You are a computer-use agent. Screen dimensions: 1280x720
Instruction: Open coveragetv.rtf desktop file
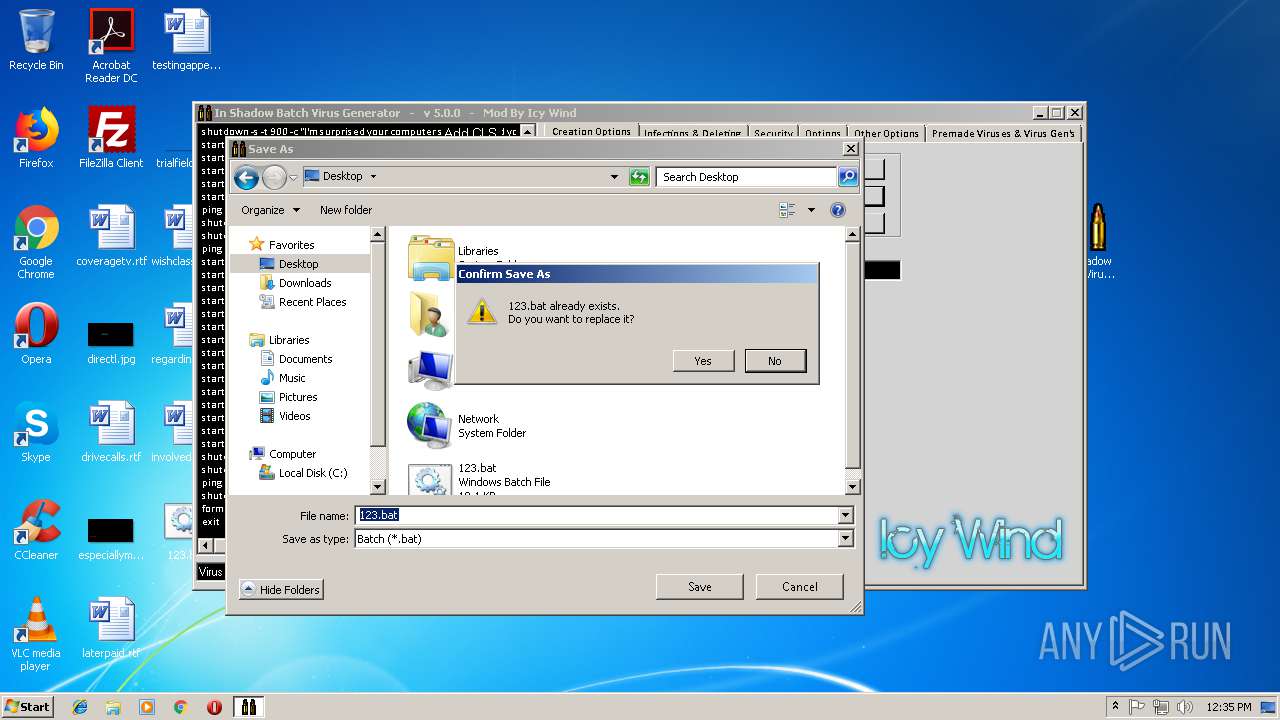[111, 236]
